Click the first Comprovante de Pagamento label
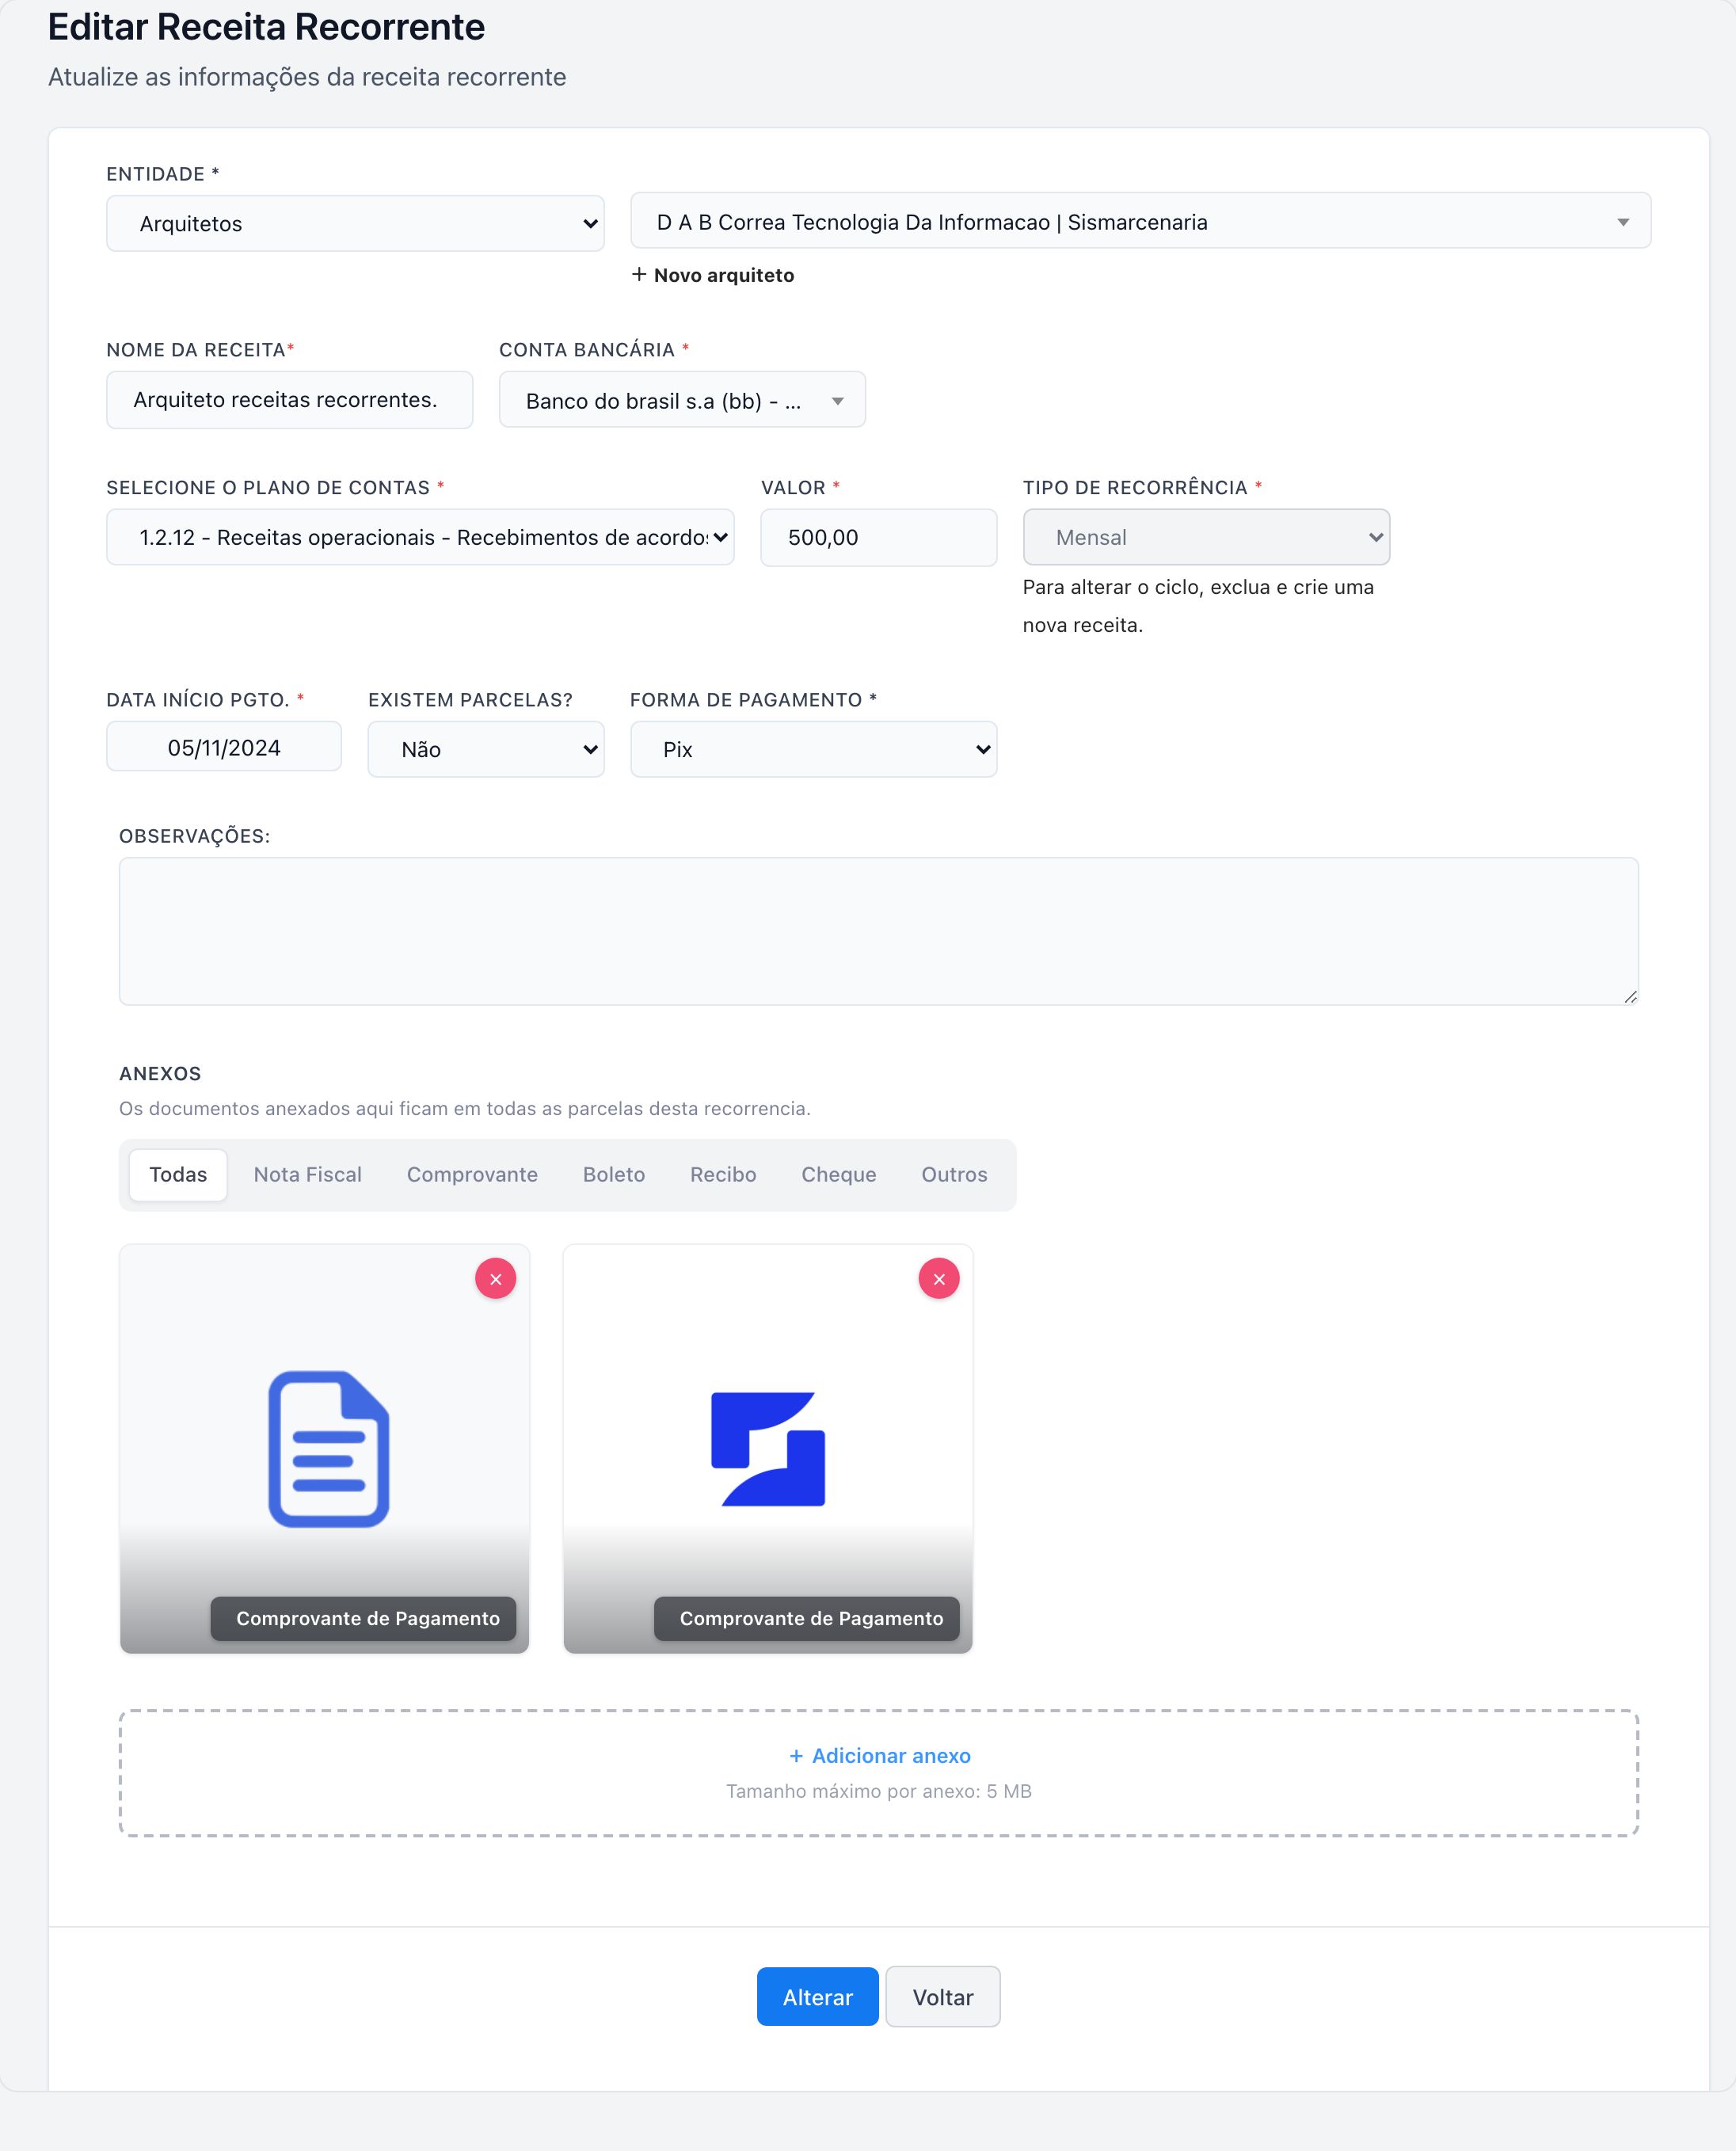Screen dimensions: 1736x2151 tap(363, 1619)
